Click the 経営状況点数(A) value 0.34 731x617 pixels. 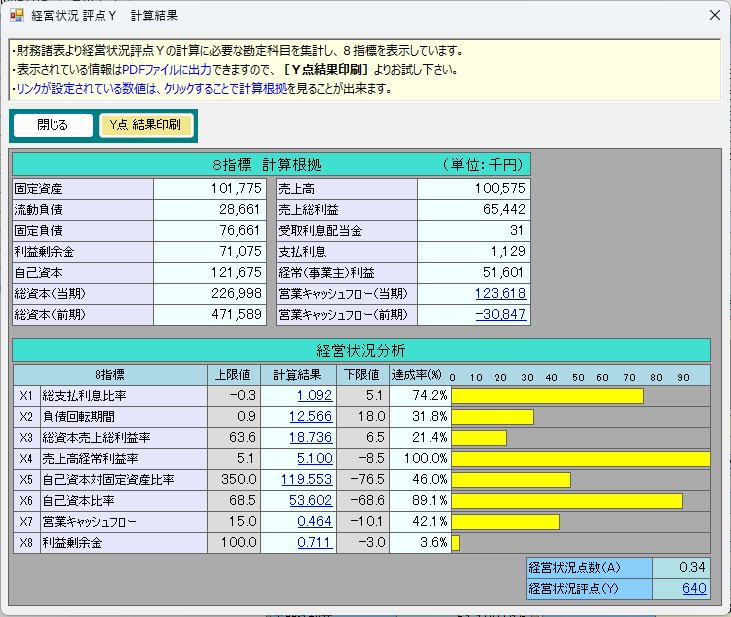[x=682, y=568]
